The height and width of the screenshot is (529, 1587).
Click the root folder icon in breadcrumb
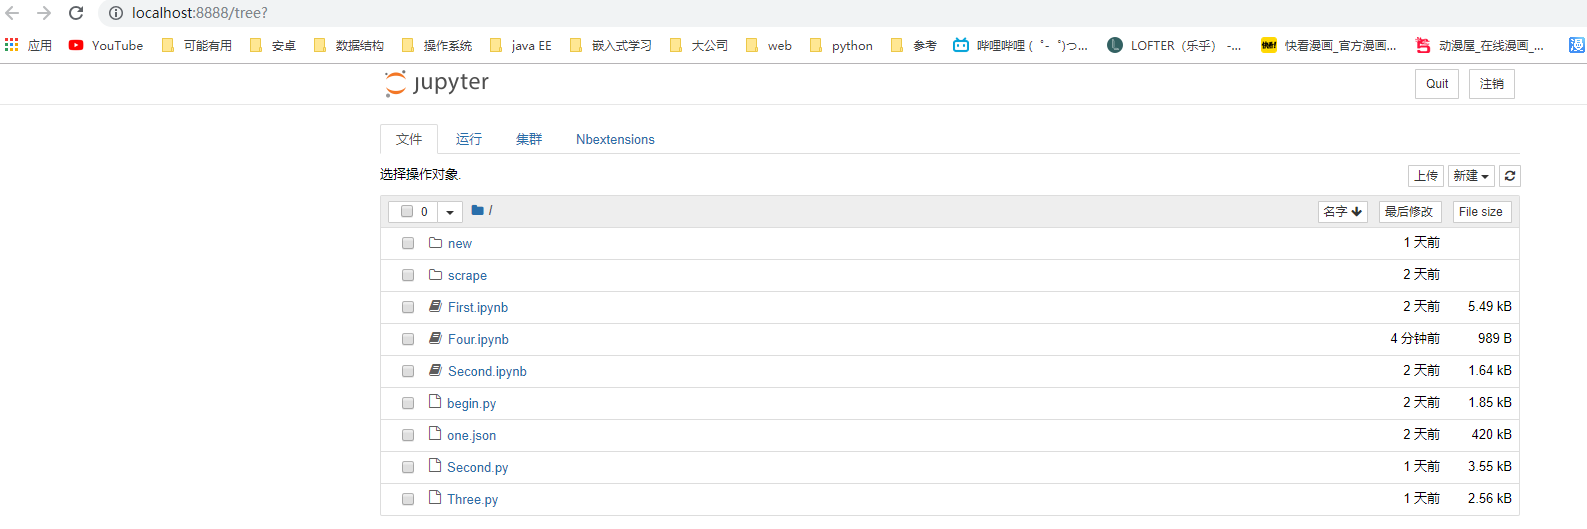click(478, 210)
